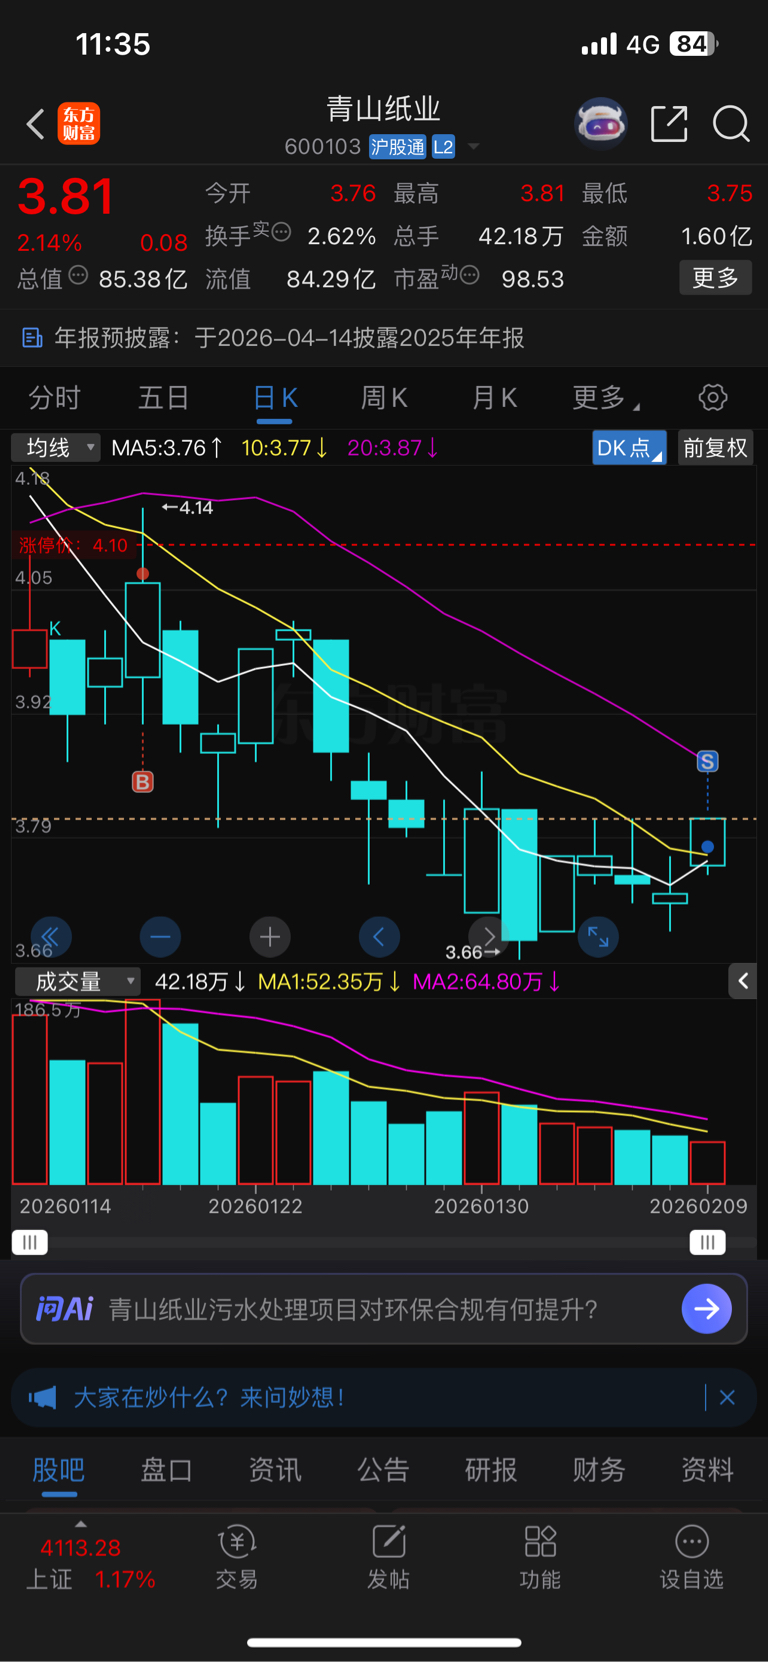This screenshot has width=768, height=1662.
Task: Expand chart to fullscreen icon
Action: (598, 937)
